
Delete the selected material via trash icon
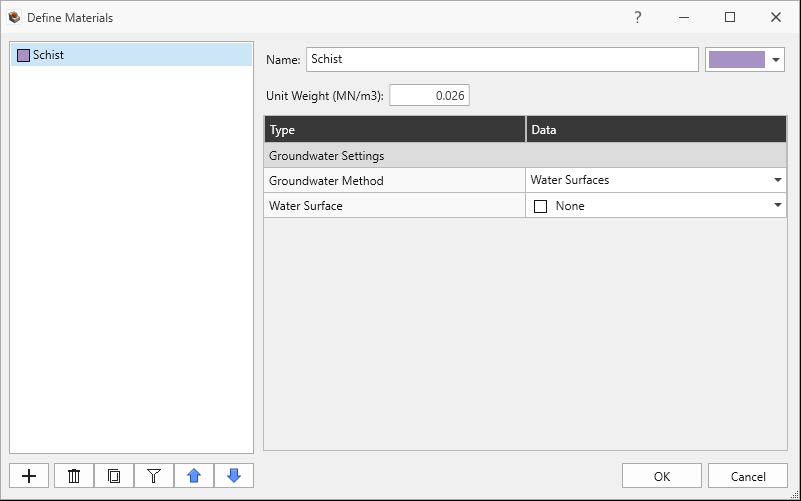click(74, 476)
